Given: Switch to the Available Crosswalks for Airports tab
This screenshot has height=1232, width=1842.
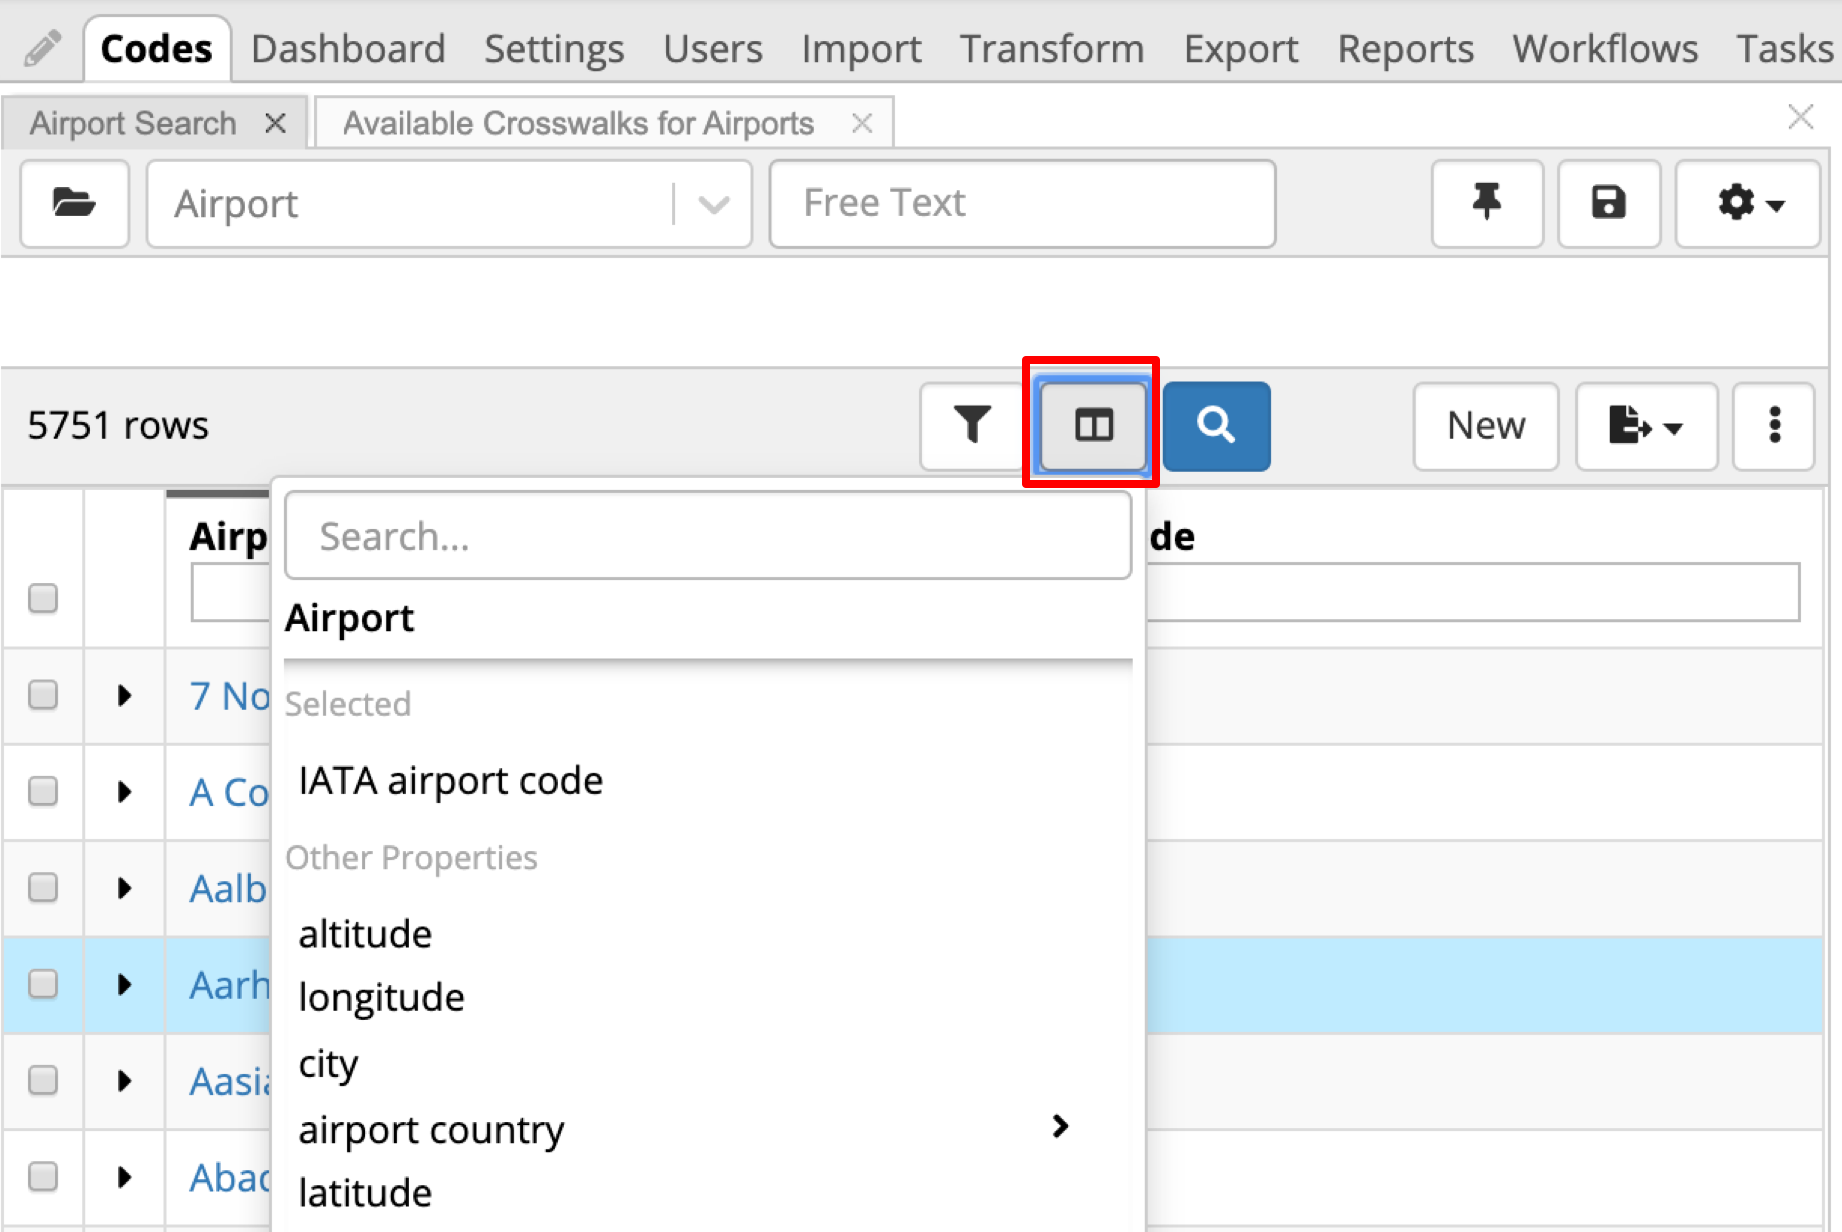Looking at the screenshot, I should [x=578, y=122].
